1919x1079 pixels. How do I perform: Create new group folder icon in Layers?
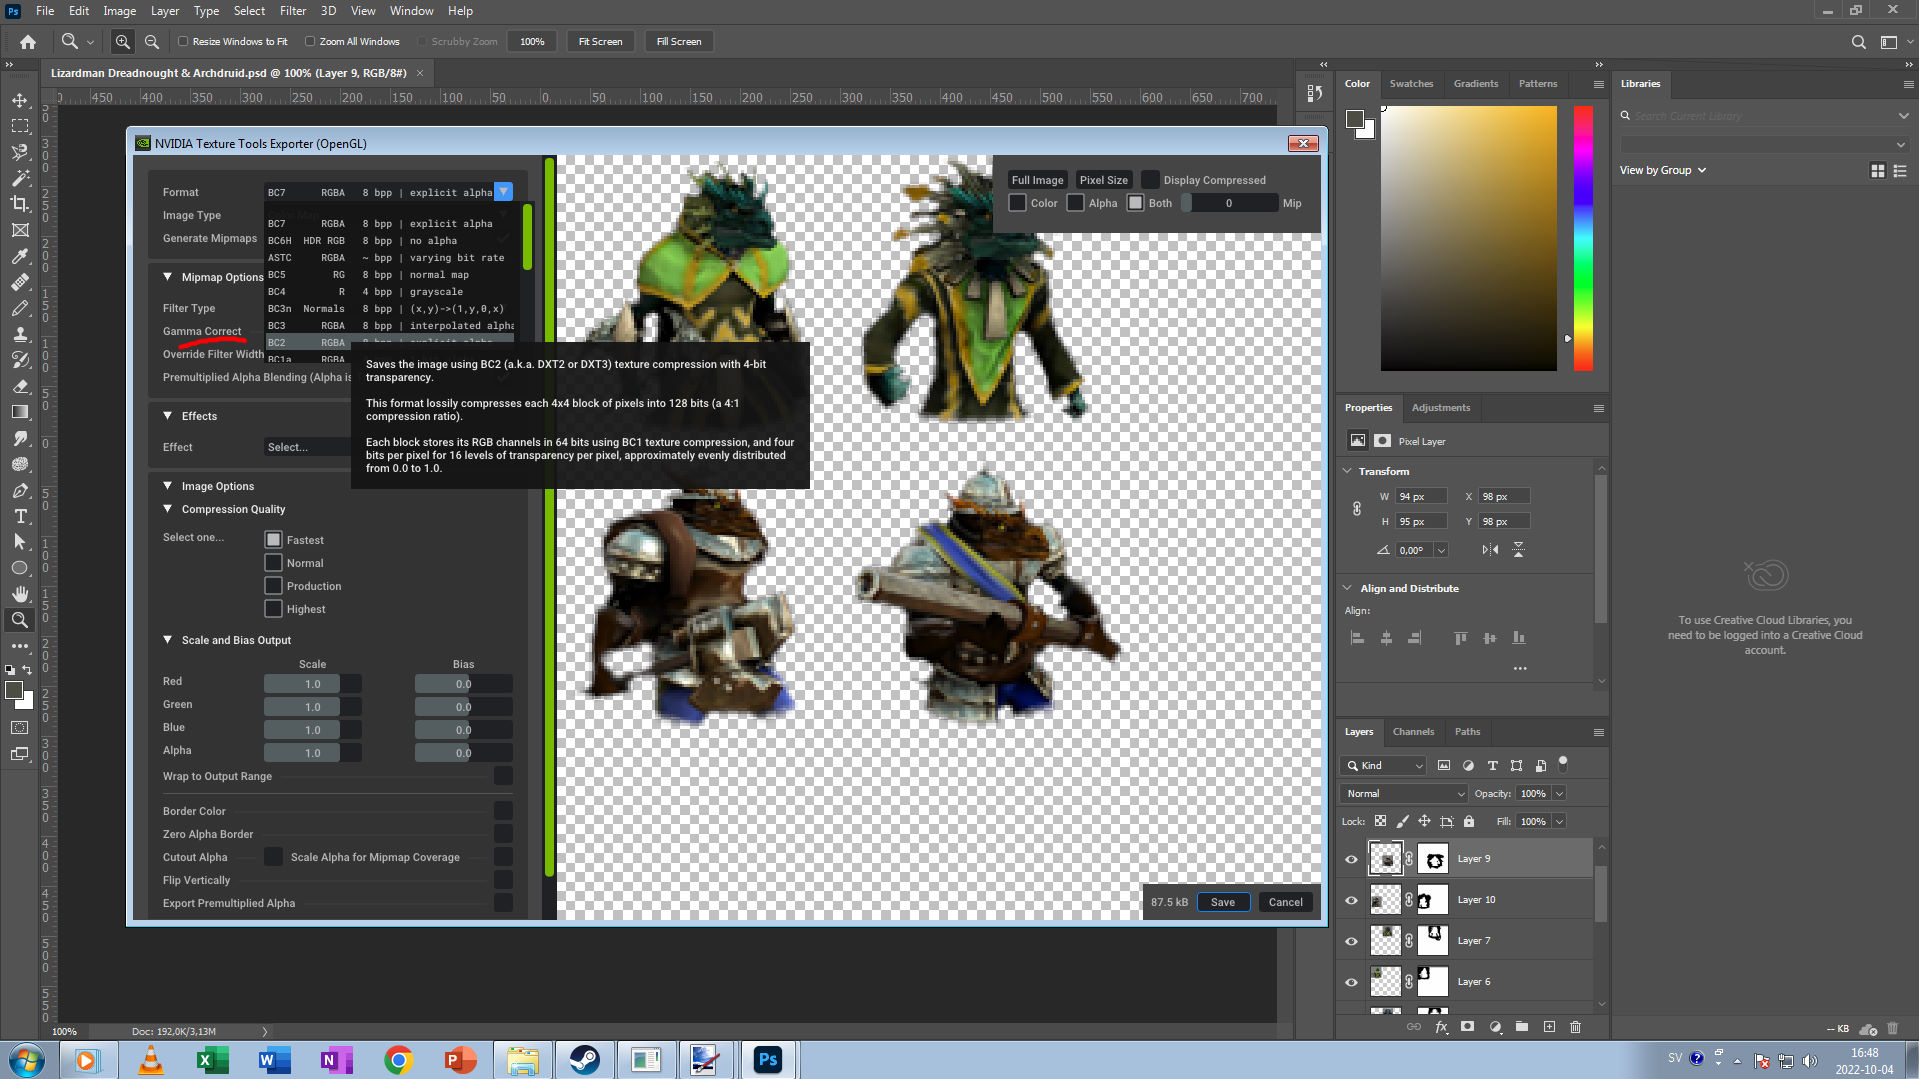(x=1521, y=1027)
